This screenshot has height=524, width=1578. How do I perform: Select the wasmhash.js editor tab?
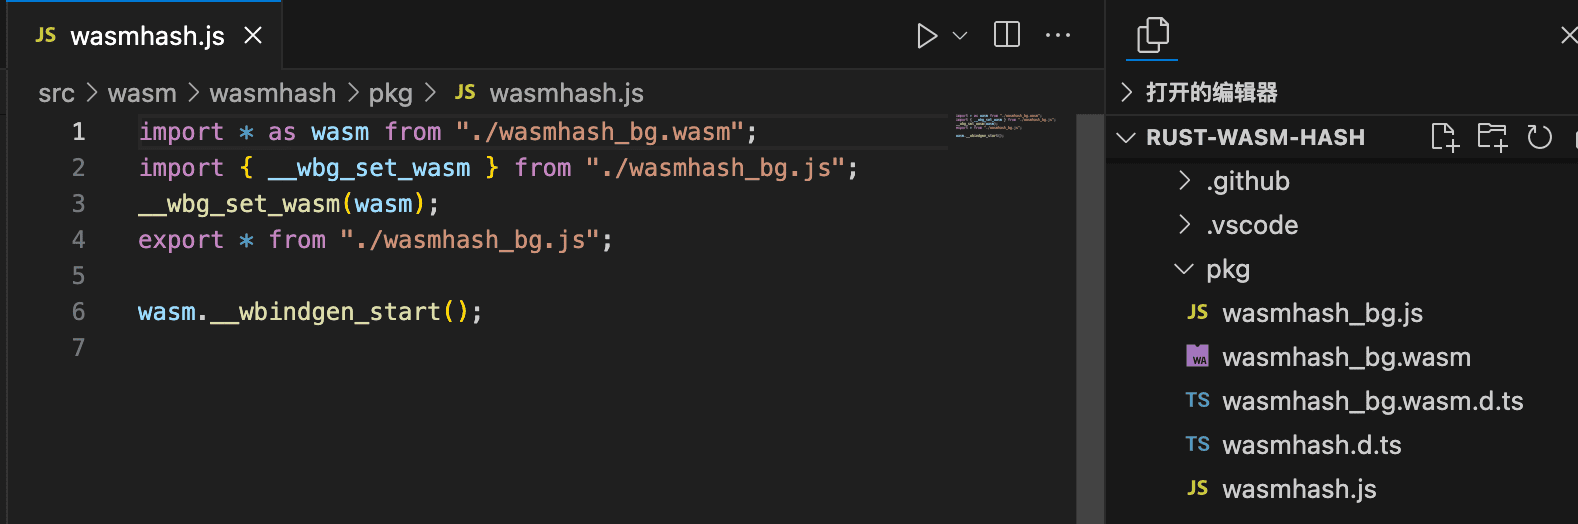145,36
